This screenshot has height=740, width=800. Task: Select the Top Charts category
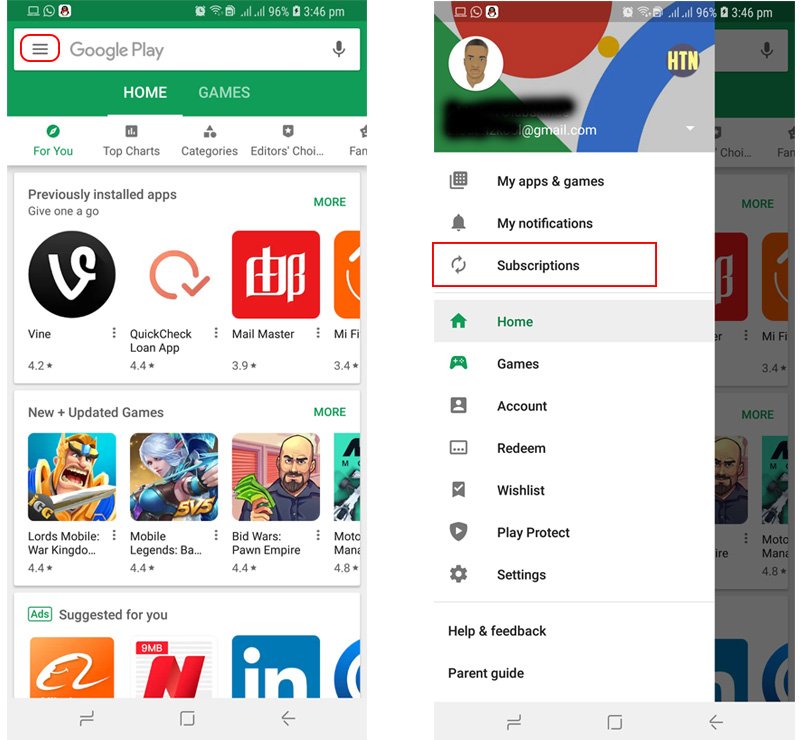131,140
